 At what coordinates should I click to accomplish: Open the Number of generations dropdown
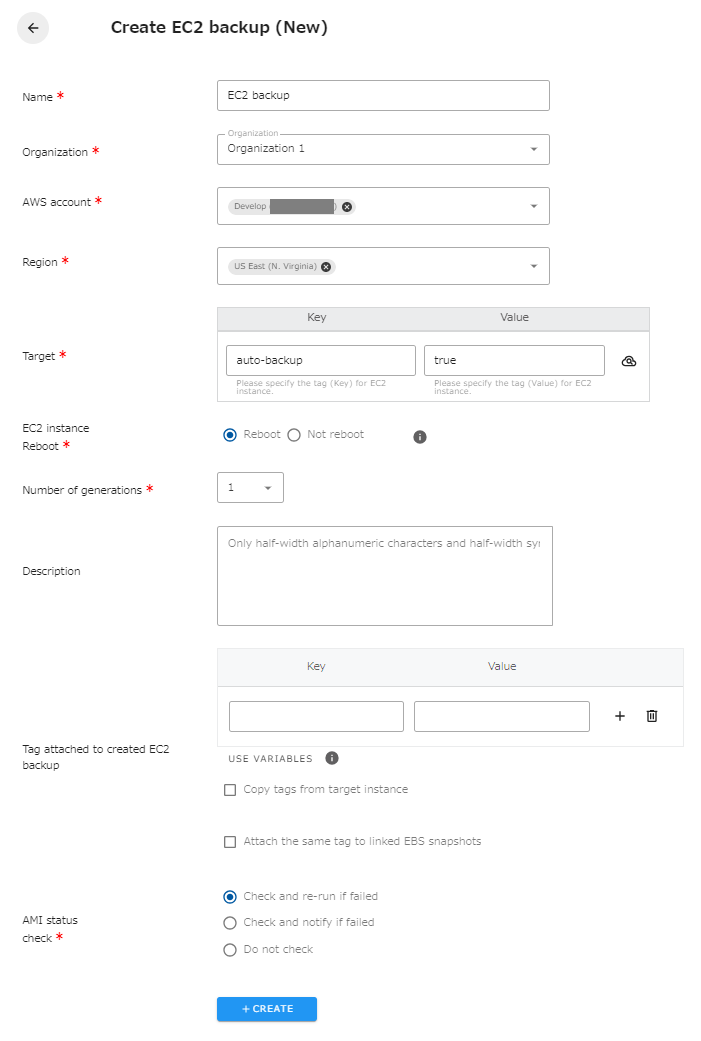click(250, 487)
